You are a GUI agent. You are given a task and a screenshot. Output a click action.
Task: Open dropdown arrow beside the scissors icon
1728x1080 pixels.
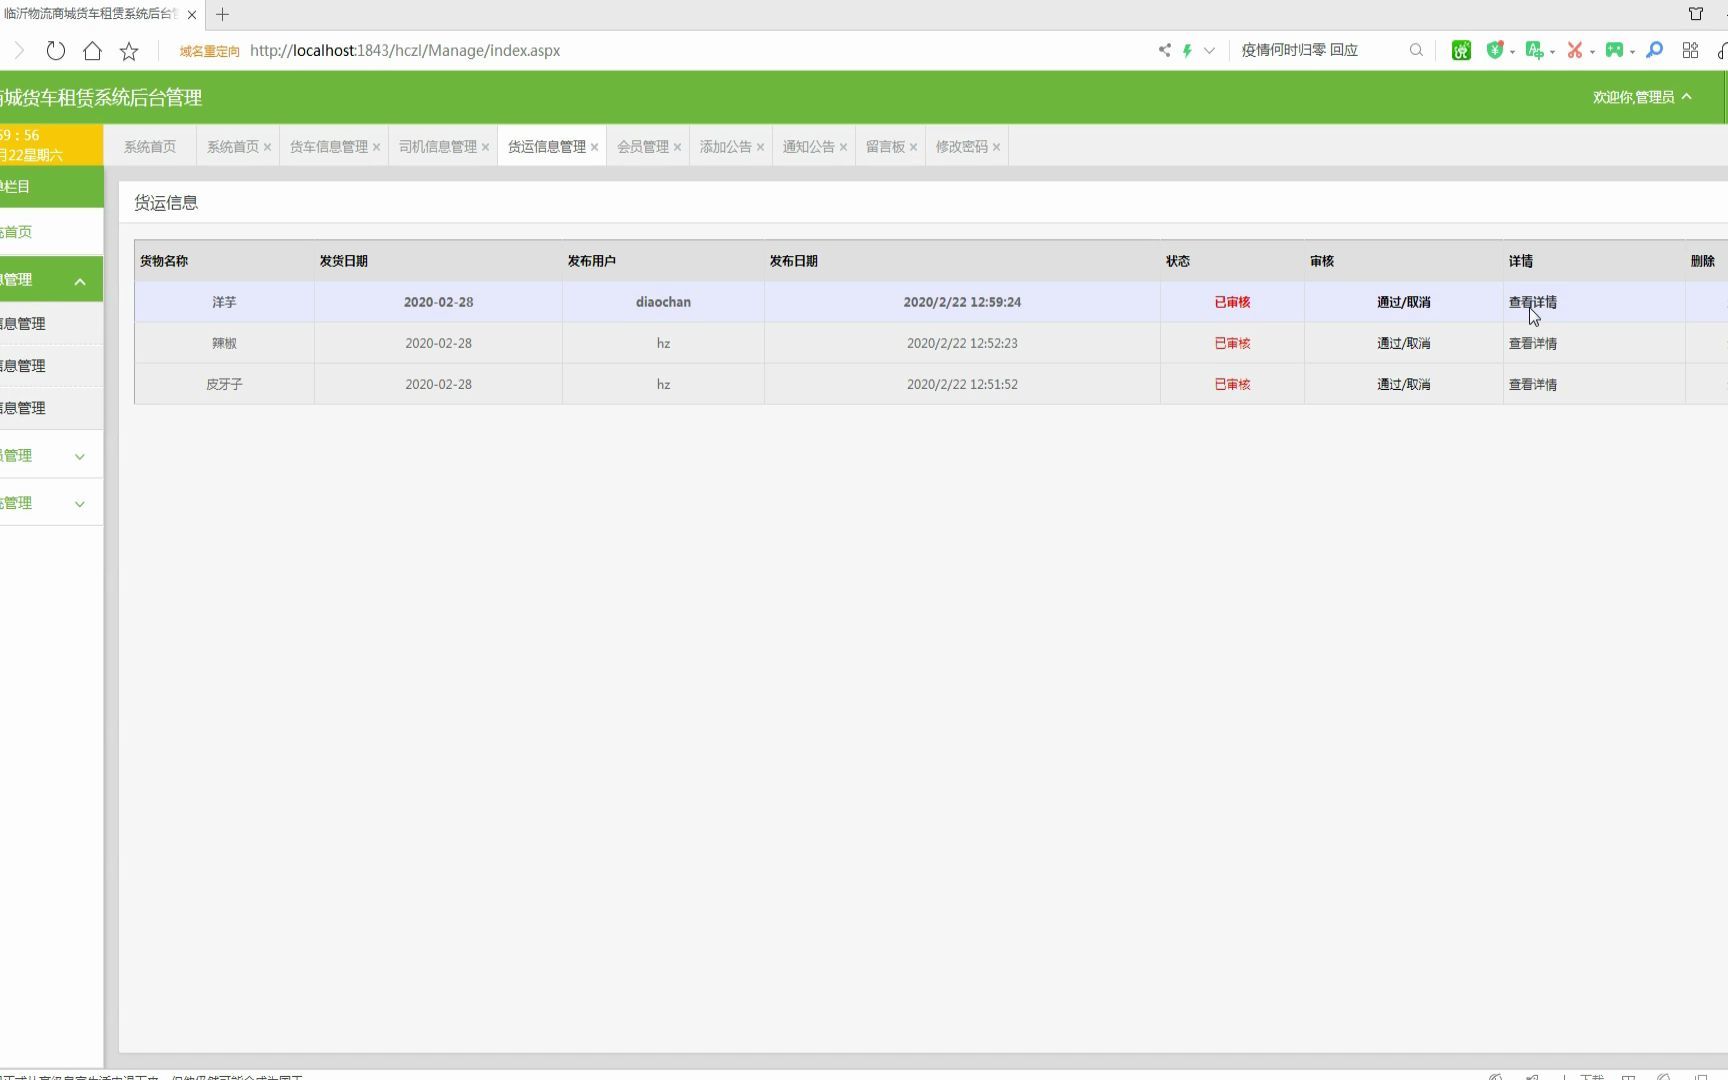1592,51
